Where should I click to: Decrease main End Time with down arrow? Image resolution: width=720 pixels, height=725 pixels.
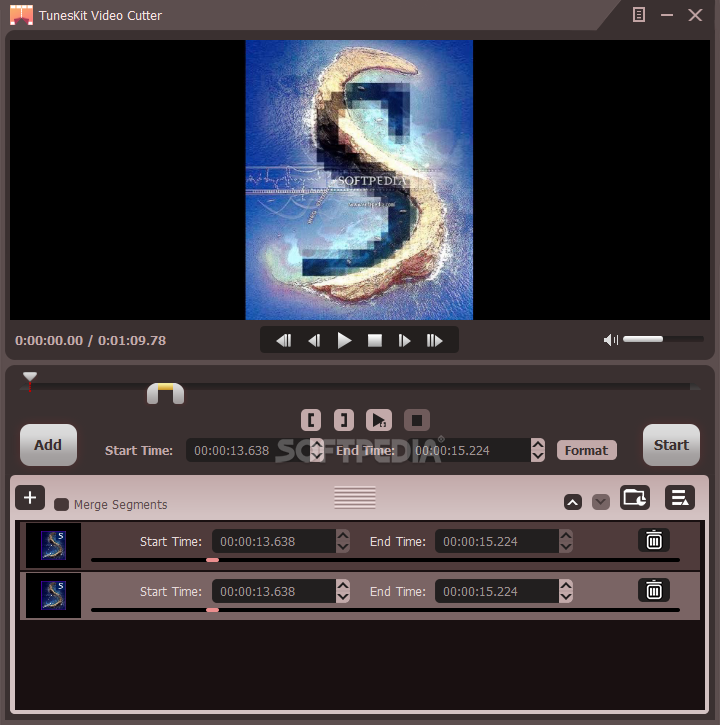[x=538, y=456]
